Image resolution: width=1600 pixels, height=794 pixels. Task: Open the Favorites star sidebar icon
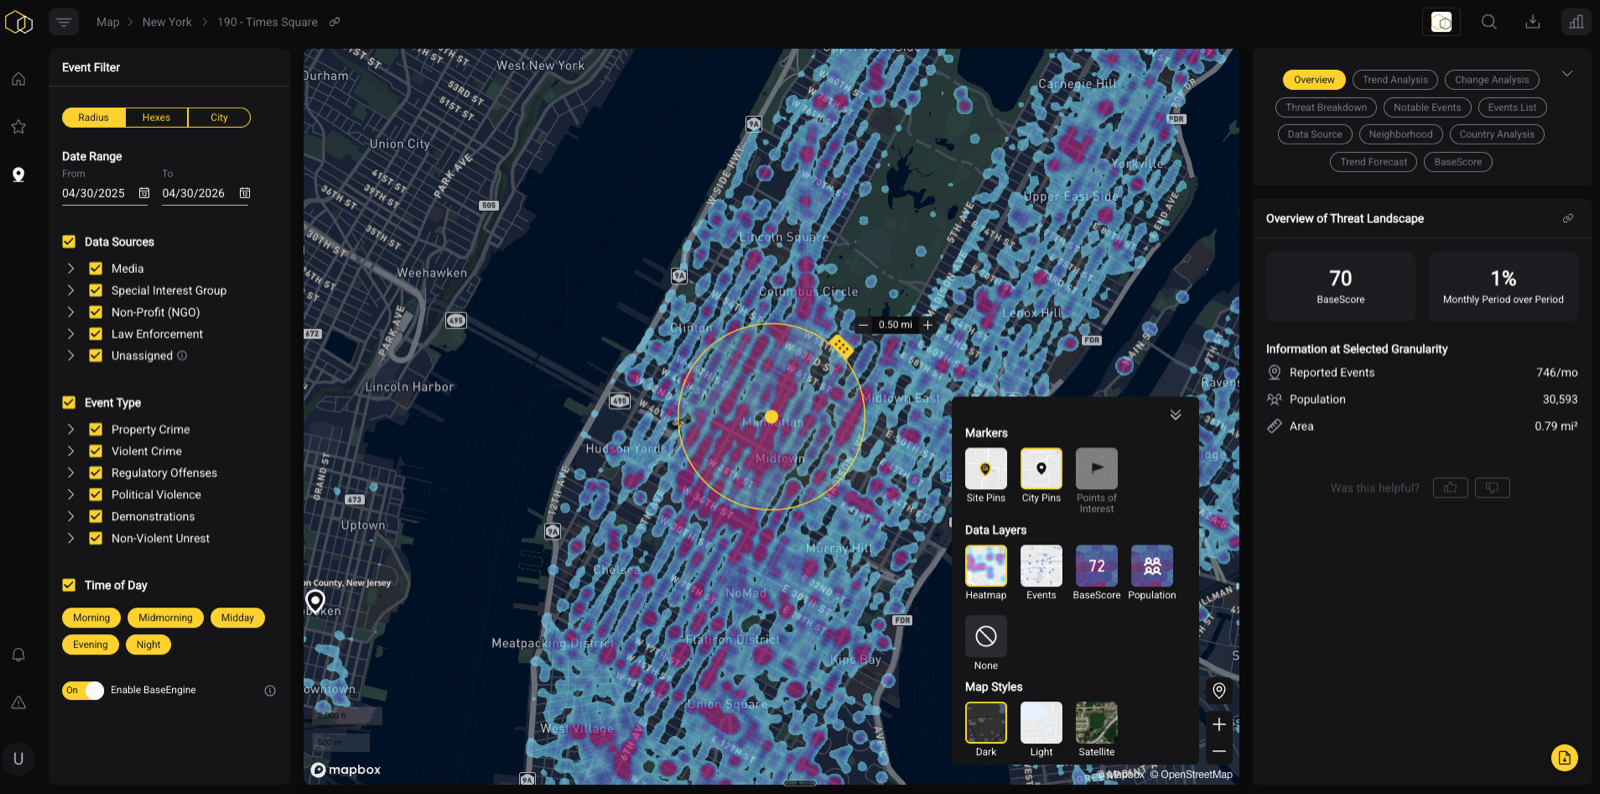click(19, 127)
